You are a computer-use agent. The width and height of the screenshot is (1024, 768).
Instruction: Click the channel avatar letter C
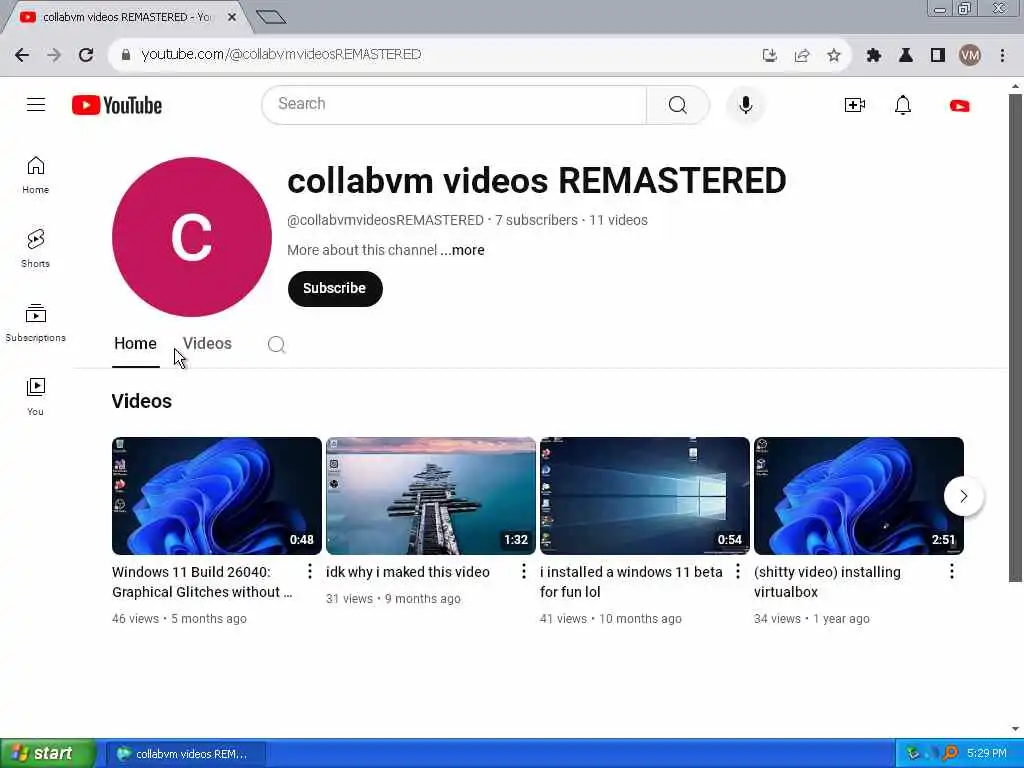click(x=191, y=237)
